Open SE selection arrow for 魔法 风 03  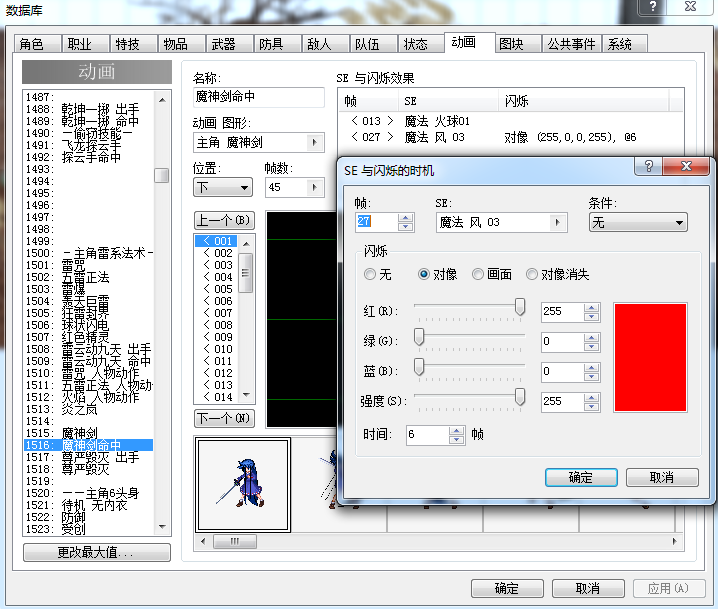pos(558,223)
